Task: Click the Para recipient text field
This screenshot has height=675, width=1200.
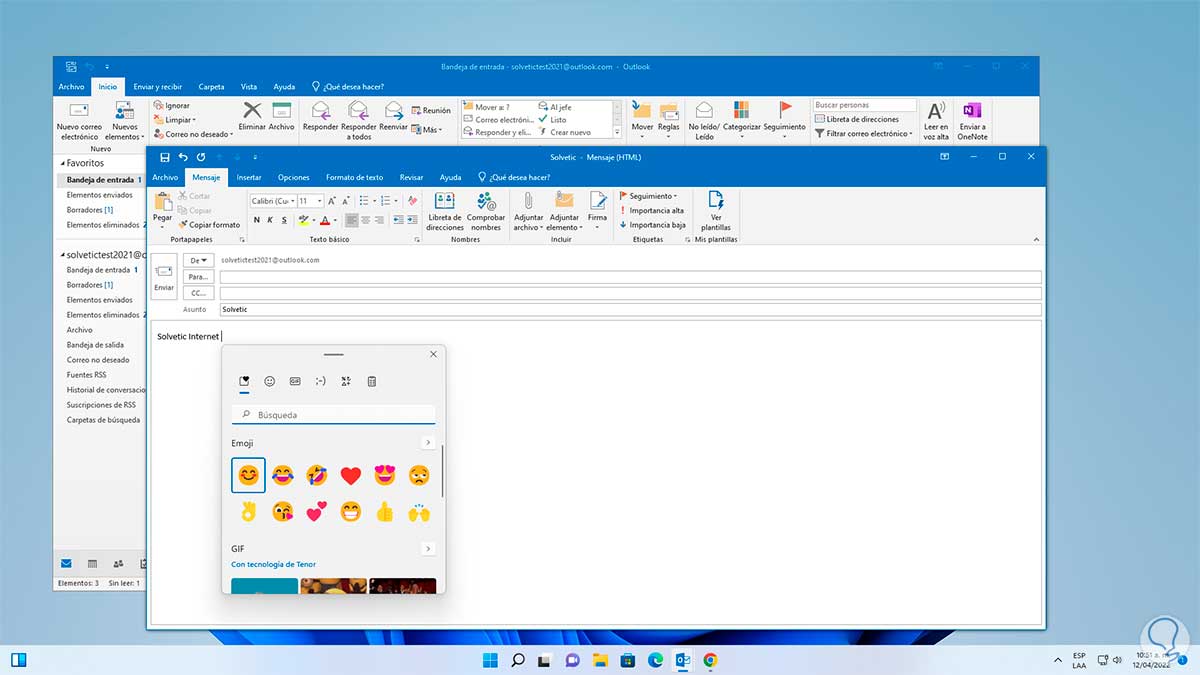Action: (630, 277)
